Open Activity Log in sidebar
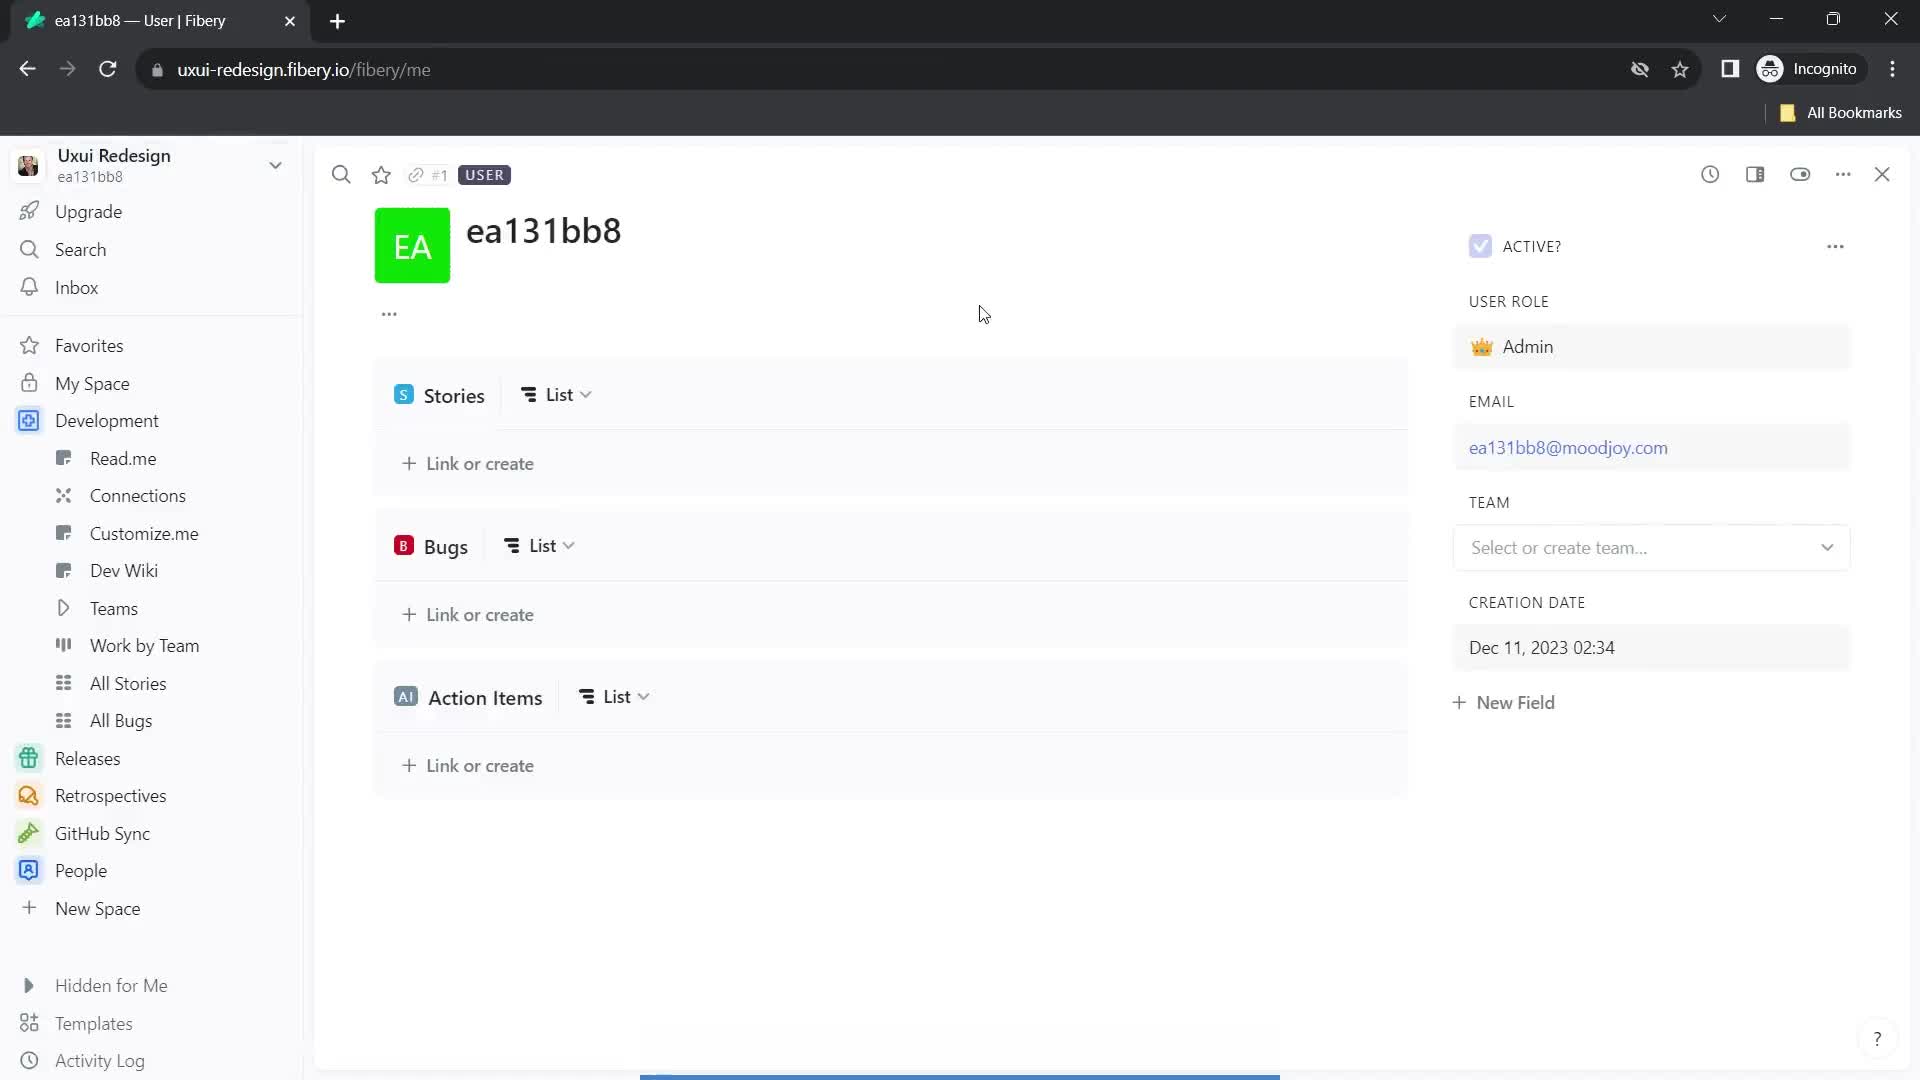 coord(100,1060)
